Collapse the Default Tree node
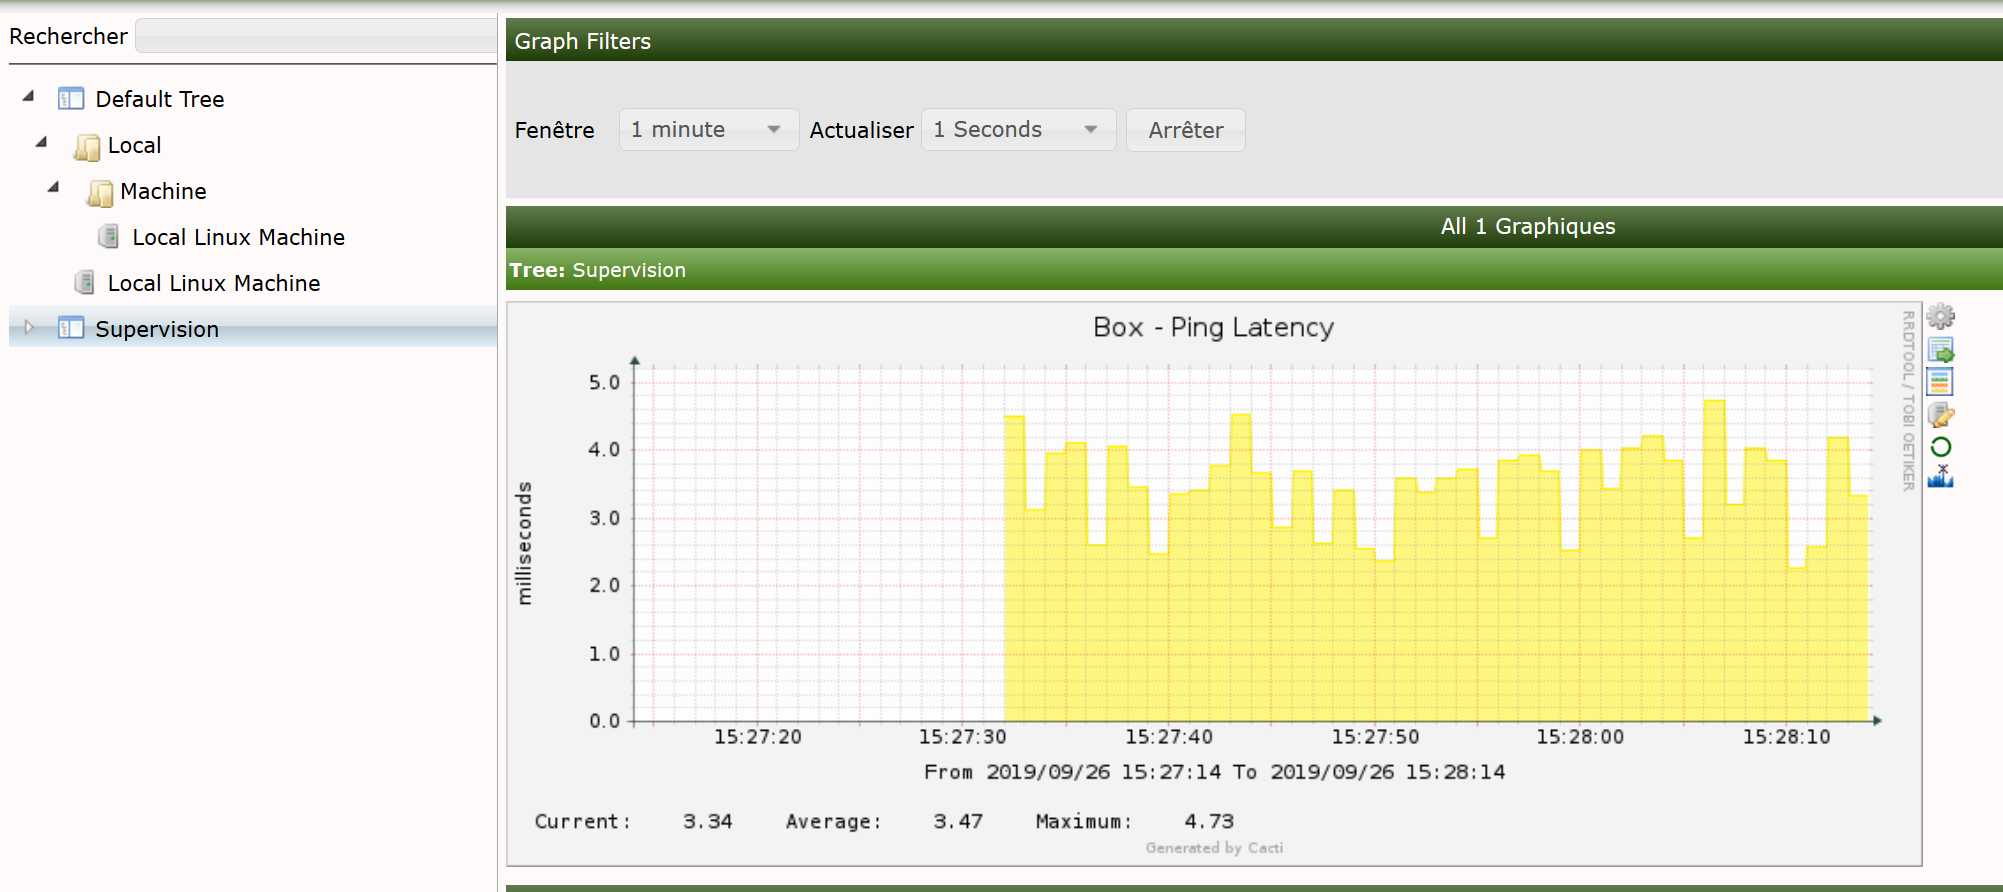The width and height of the screenshot is (2003, 892). 29,97
